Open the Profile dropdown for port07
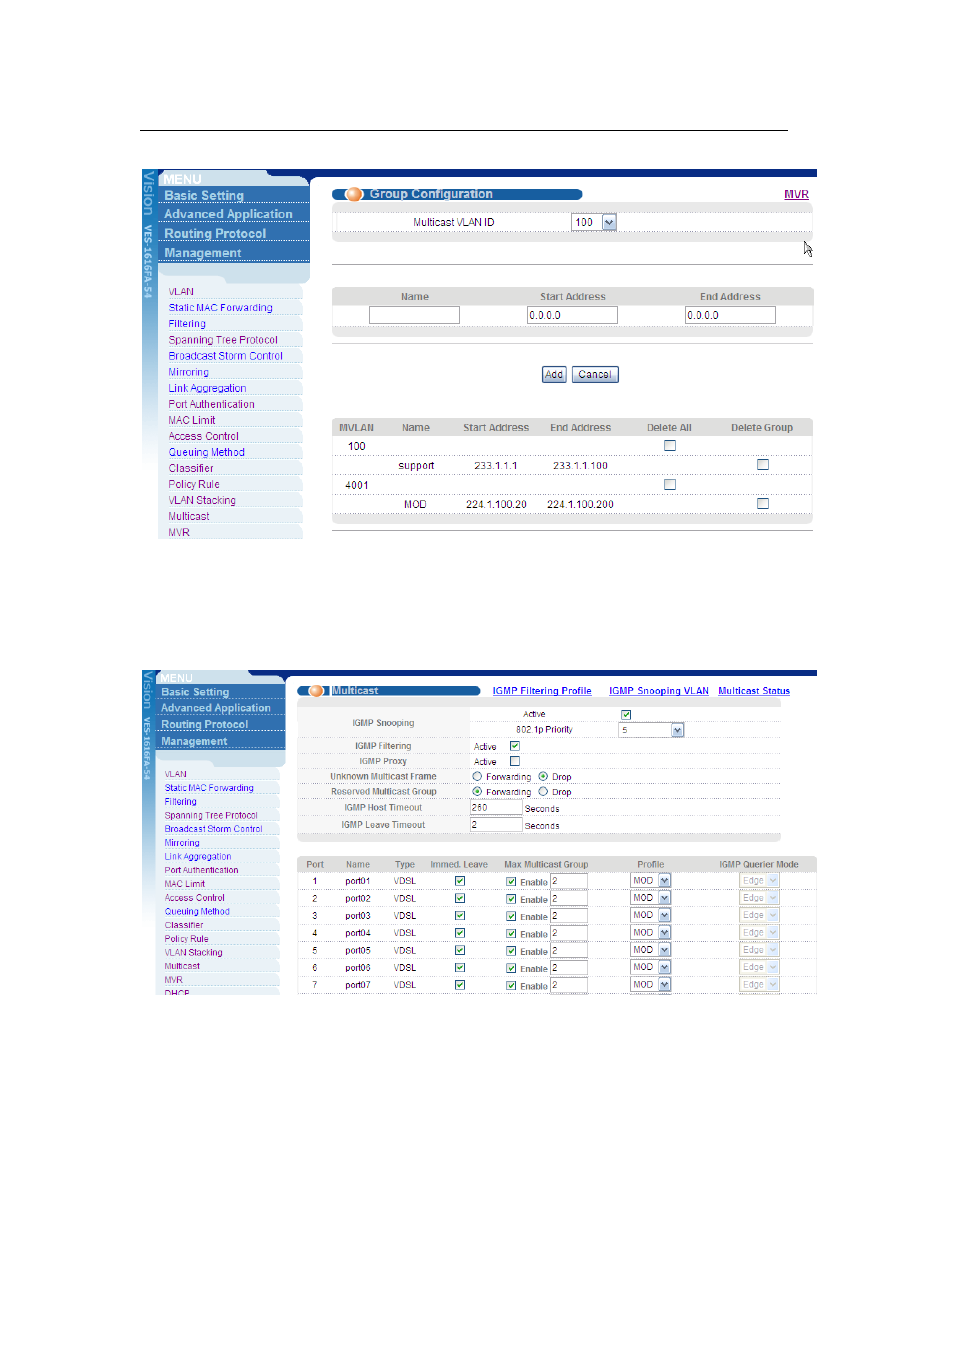The image size is (954, 1350). (664, 985)
